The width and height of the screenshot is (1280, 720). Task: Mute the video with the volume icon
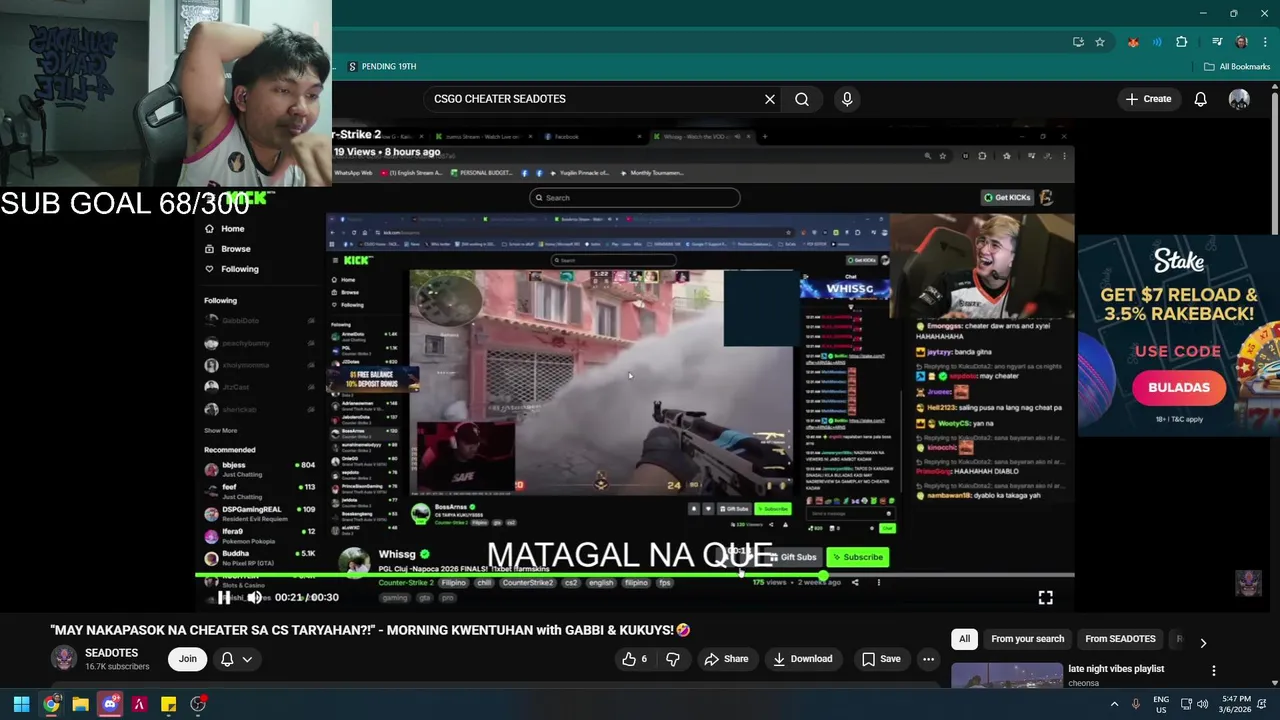(x=255, y=597)
